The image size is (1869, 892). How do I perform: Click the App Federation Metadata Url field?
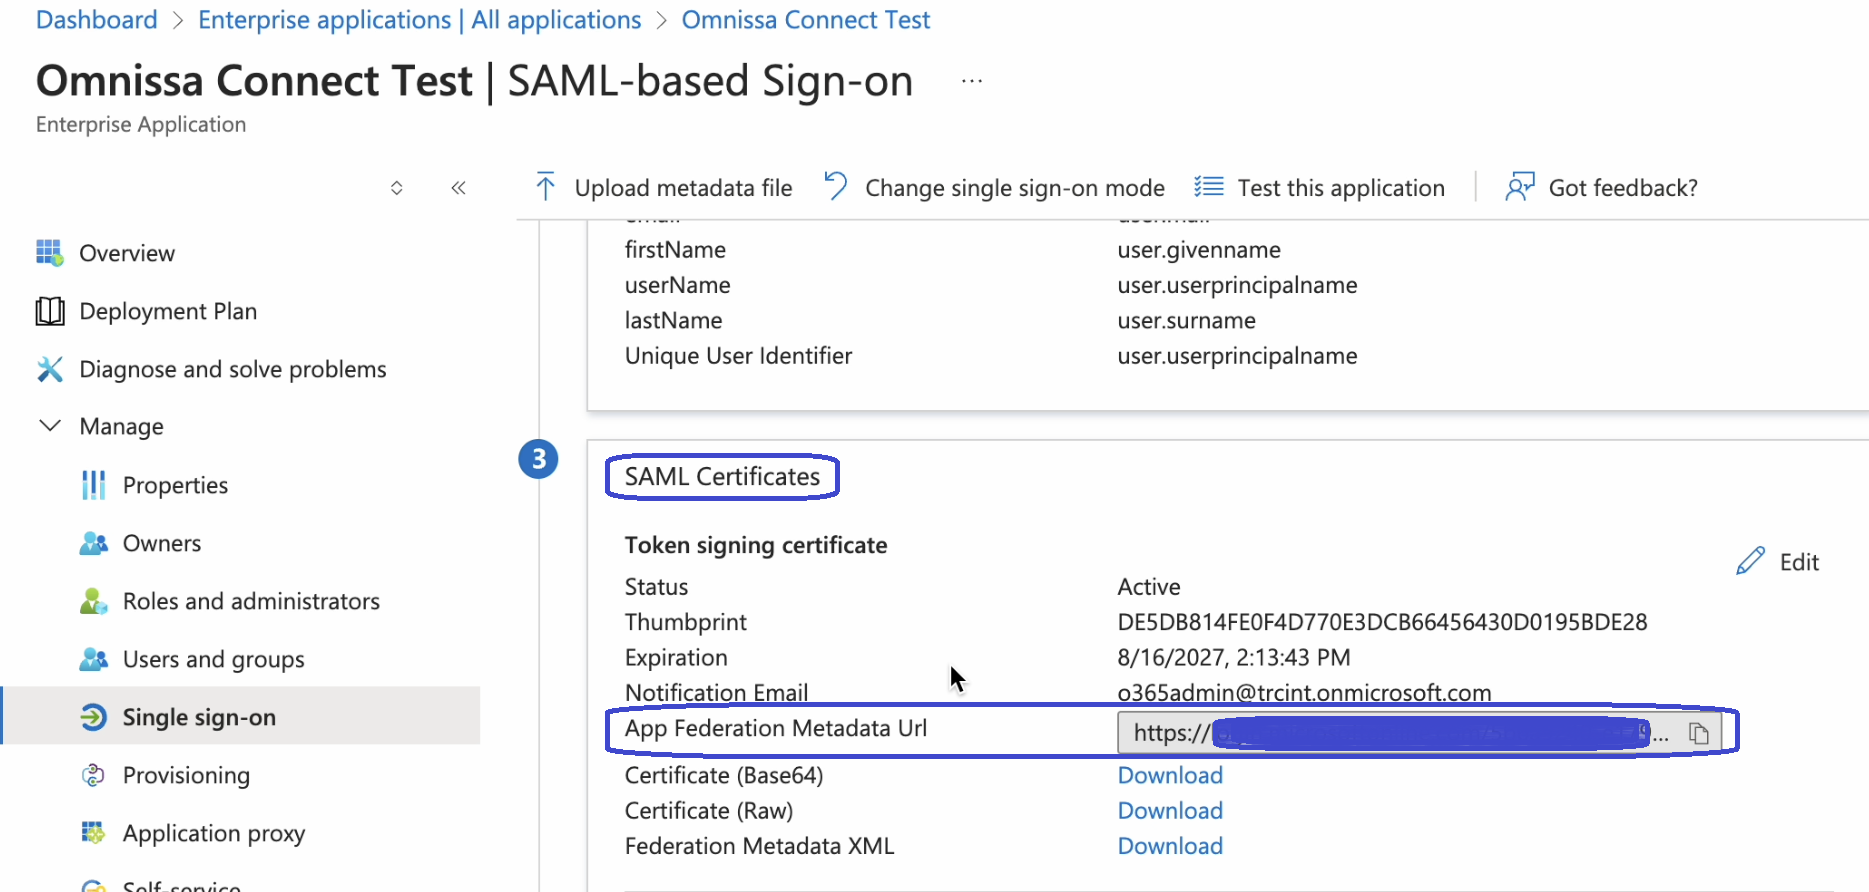point(1419,733)
